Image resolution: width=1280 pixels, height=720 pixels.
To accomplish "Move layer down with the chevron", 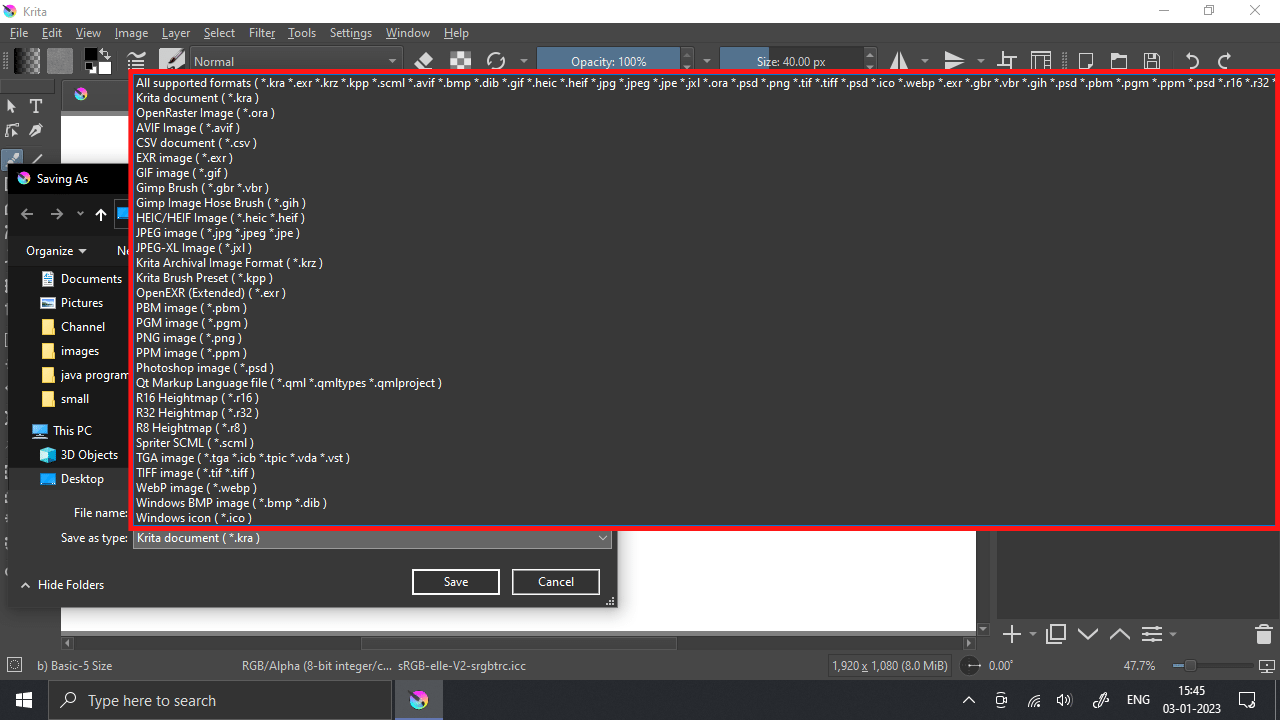I will [x=1088, y=634].
